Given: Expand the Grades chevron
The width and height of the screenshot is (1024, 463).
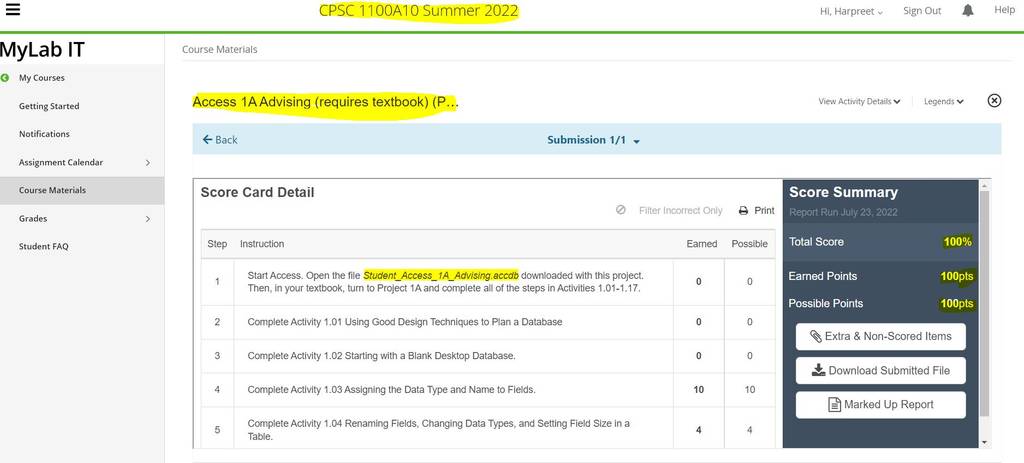Looking at the screenshot, I should click(x=148, y=219).
